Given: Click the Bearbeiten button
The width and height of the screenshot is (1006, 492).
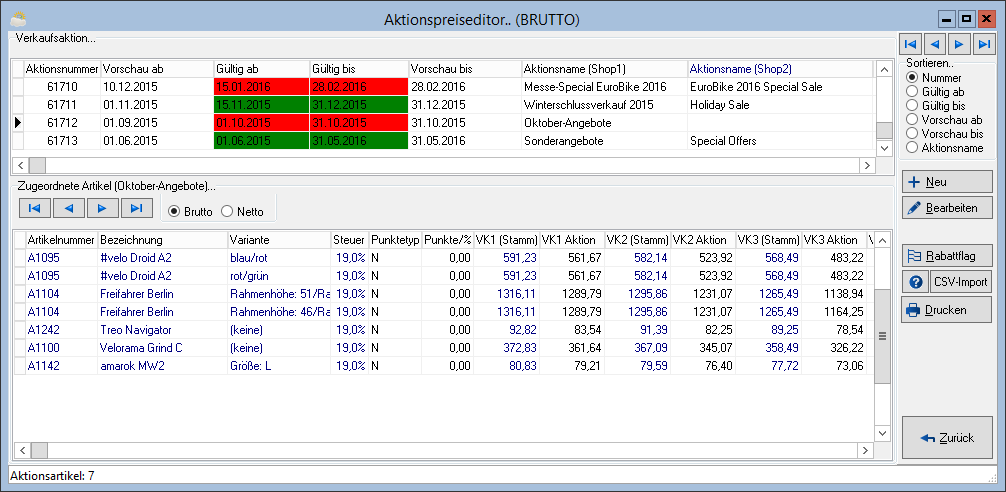Looking at the screenshot, I should click(947, 208).
